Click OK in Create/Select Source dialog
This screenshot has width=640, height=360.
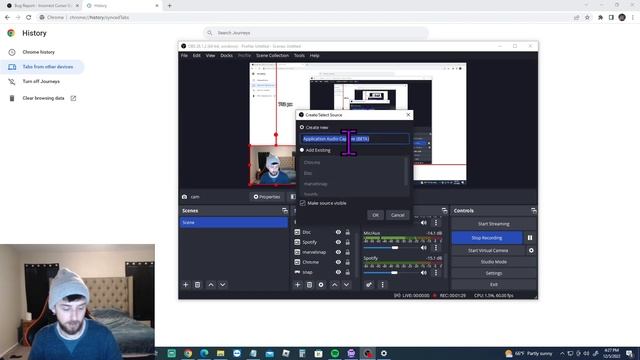click(x=375, y=215)
